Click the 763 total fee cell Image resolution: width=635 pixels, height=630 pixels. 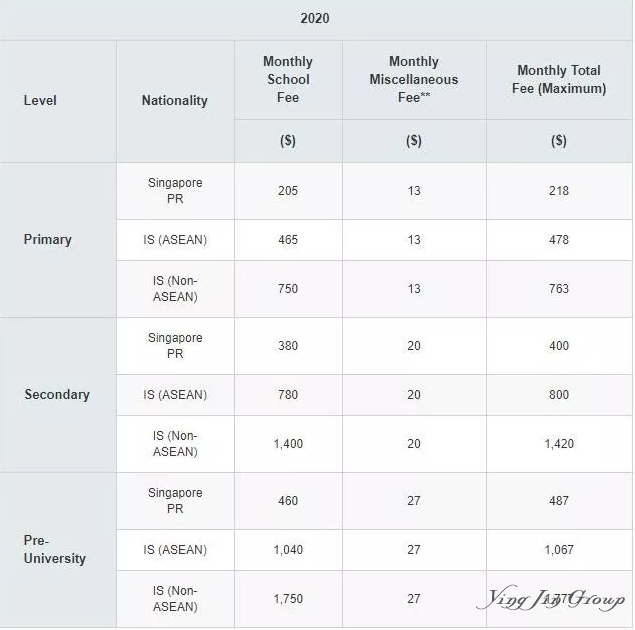click(x=559, y=289)
